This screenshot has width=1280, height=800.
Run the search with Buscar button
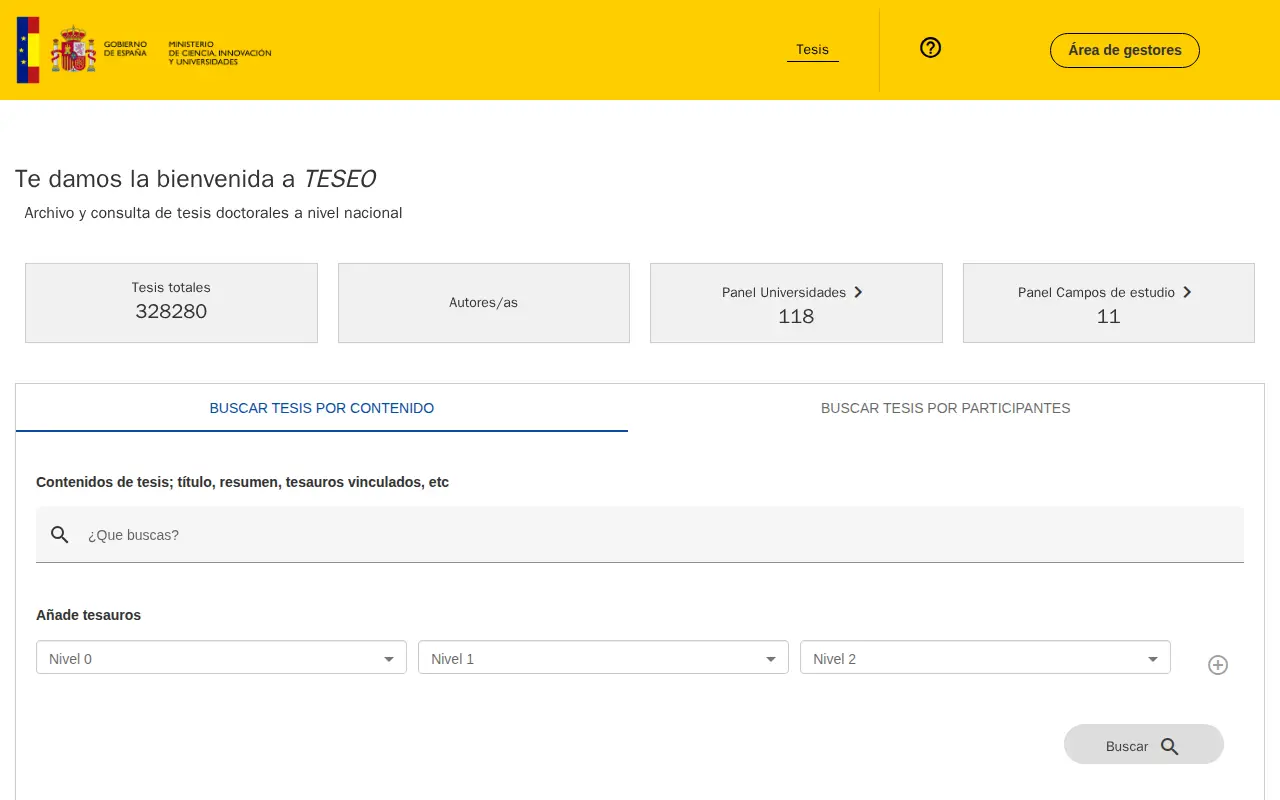[x=1143, y=744]
